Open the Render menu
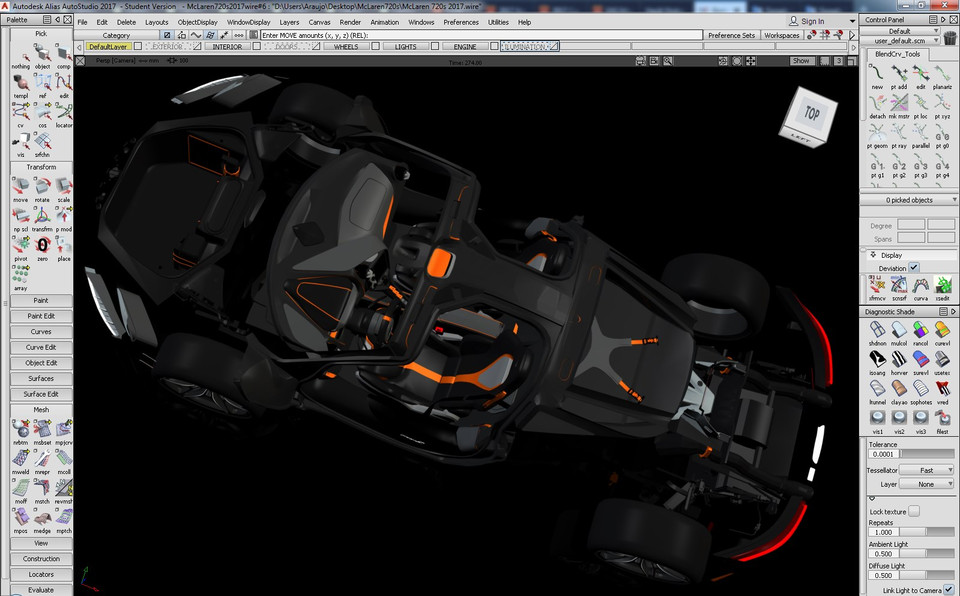Viewport: 960px width, 596px height. (350, 21)
